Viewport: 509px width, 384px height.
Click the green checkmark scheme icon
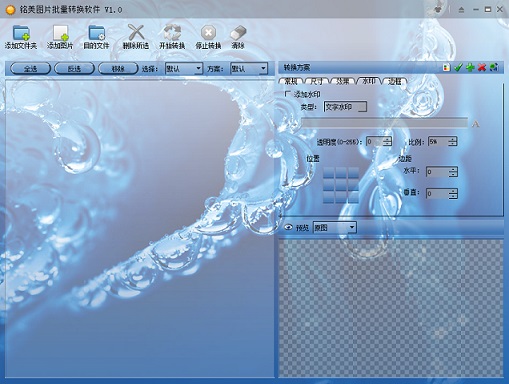(x=458, y=68)
